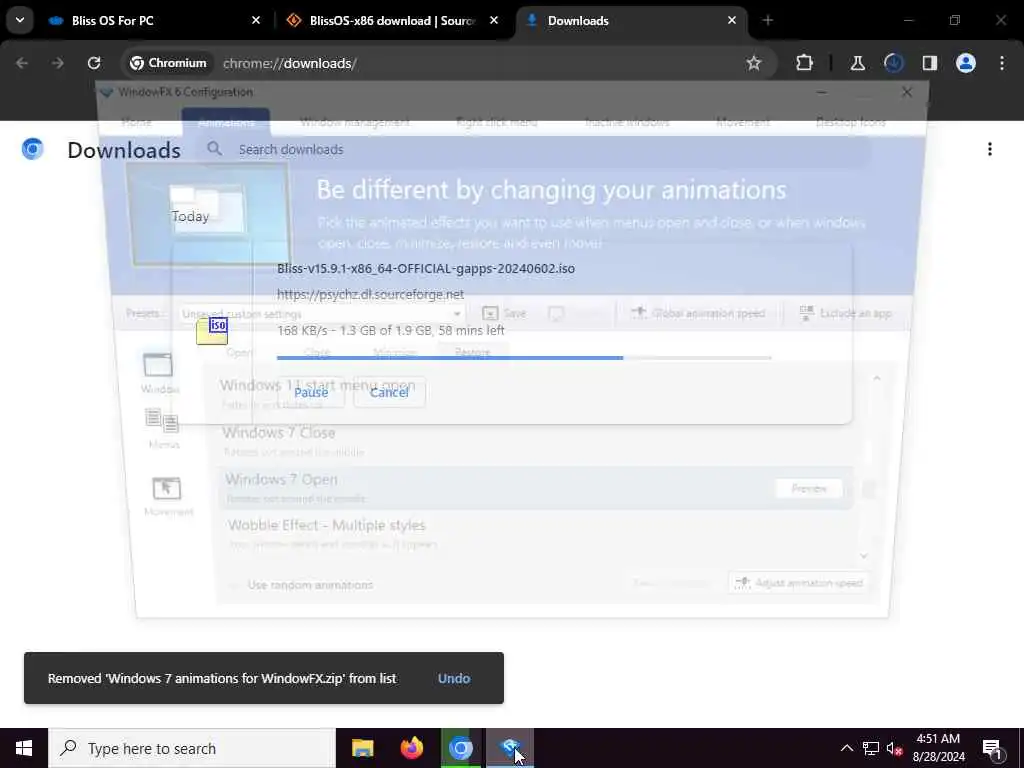Viewport: 1024px width, 768px height.
Task: Select the Window management tab in WindowFX
Action: 355,122
